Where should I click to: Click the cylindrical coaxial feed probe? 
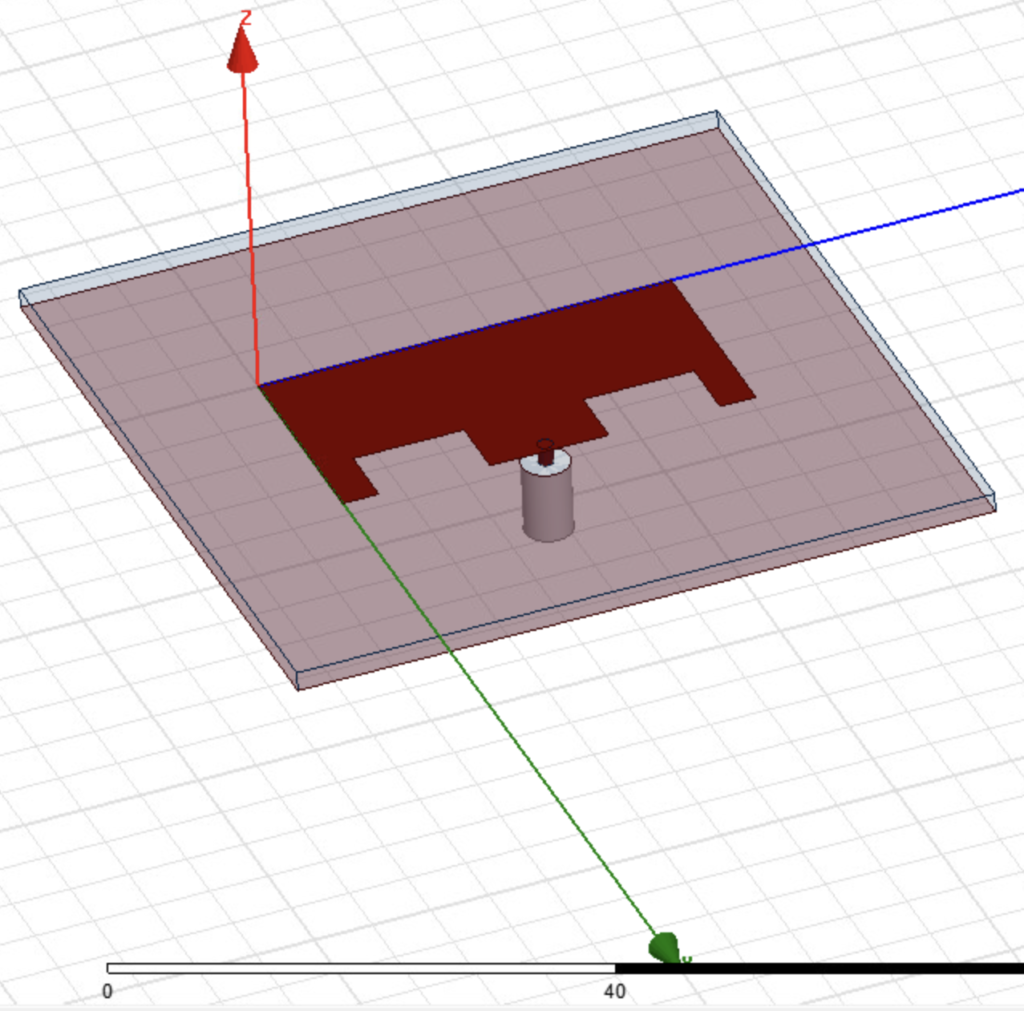click(x=547, y=498)
